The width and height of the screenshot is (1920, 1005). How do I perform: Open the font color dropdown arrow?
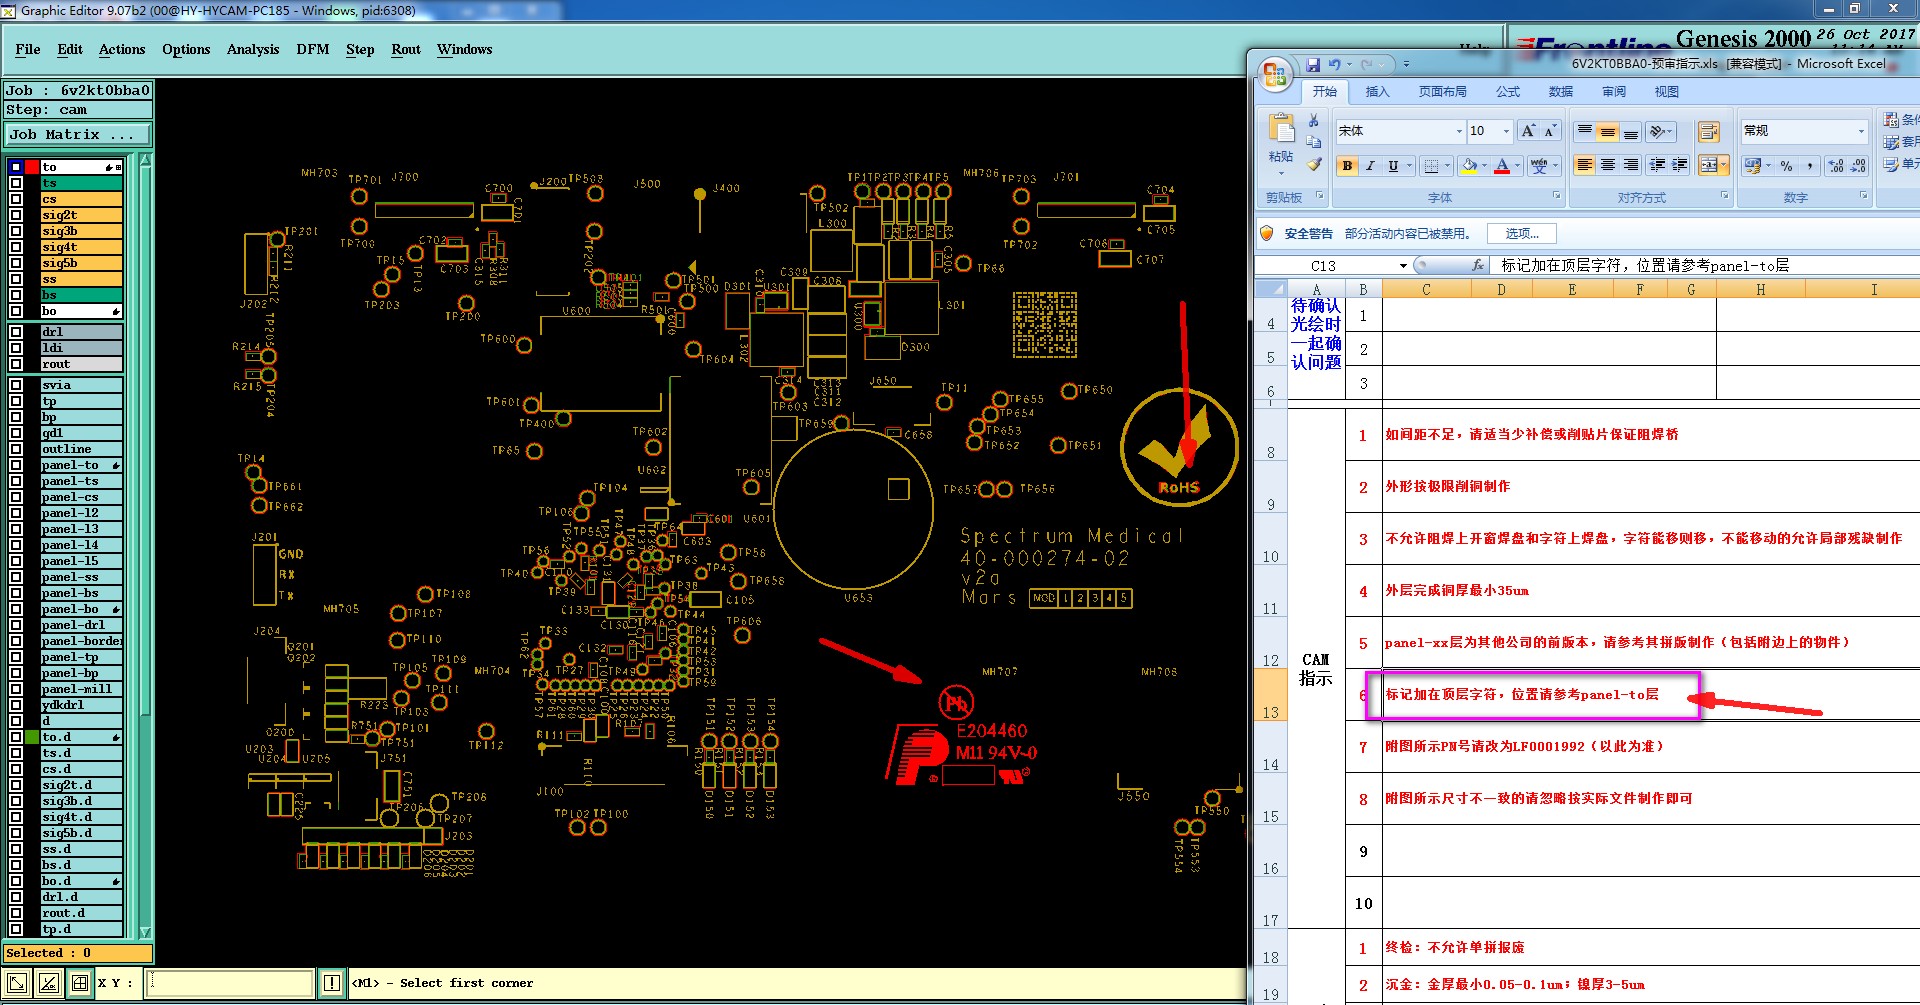point(1517,166)
